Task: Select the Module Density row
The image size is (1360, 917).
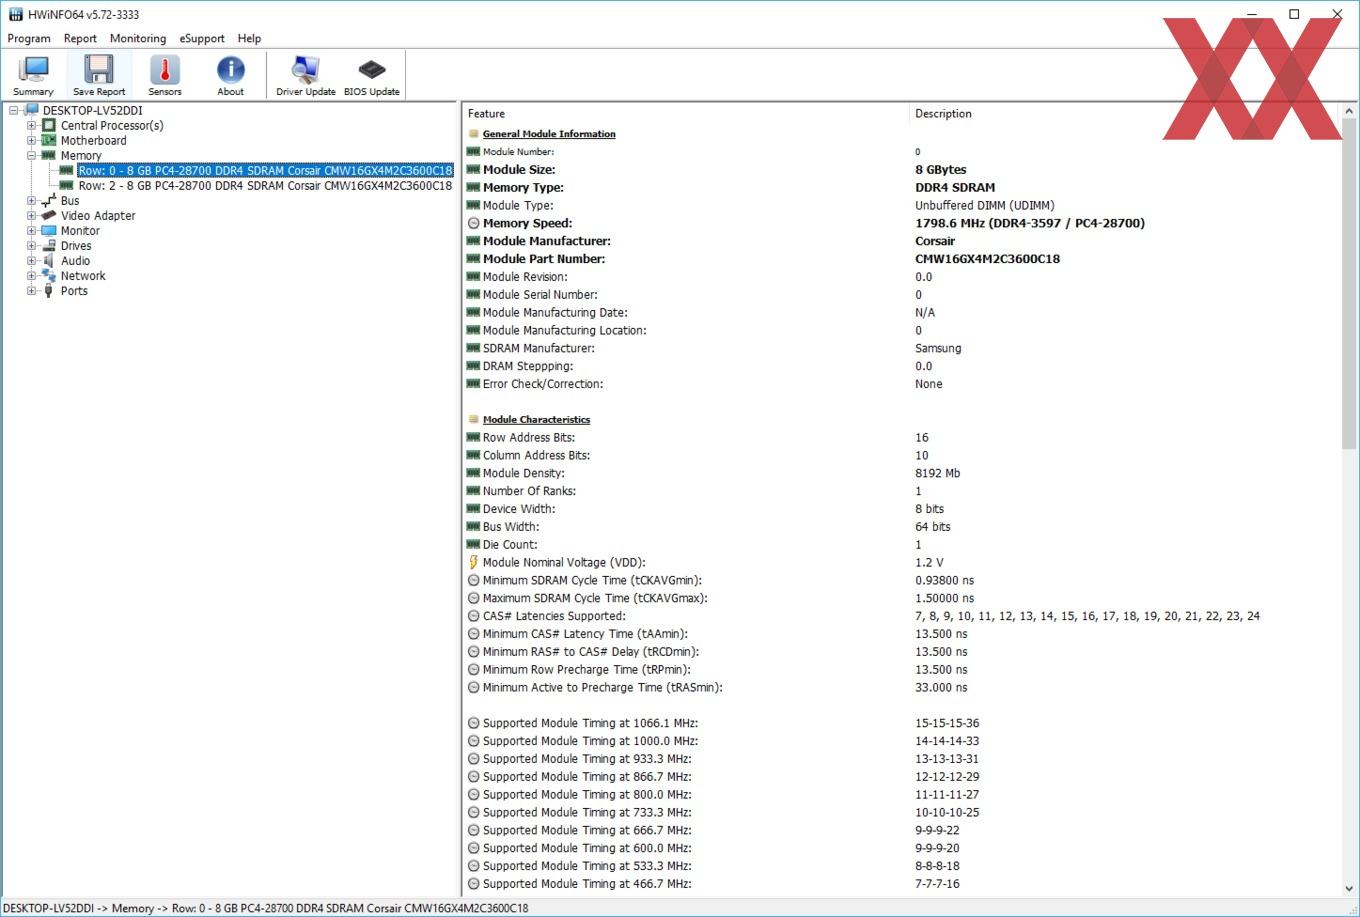Action: (900, 473)
